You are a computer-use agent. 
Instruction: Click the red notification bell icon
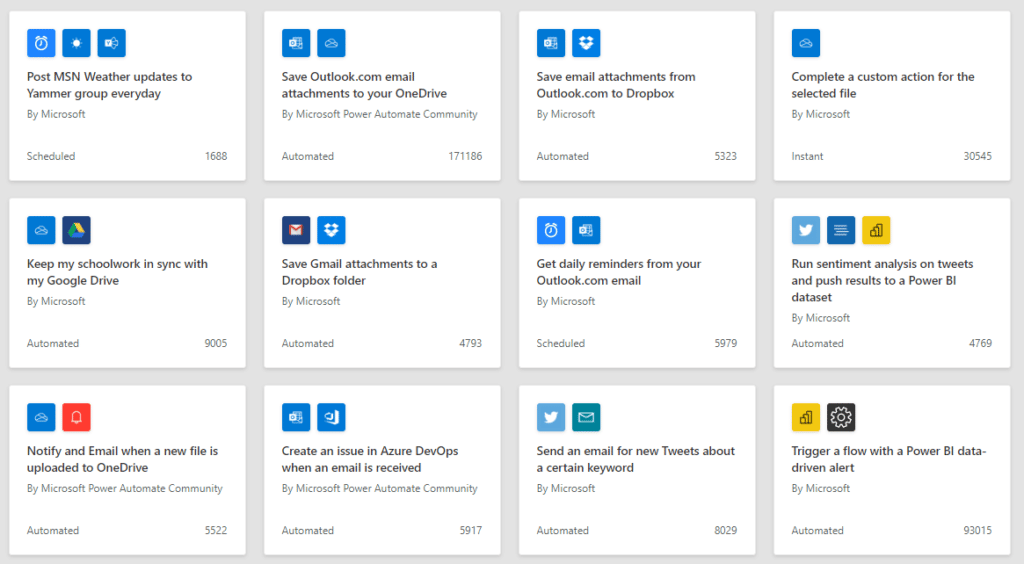[76, 417]
